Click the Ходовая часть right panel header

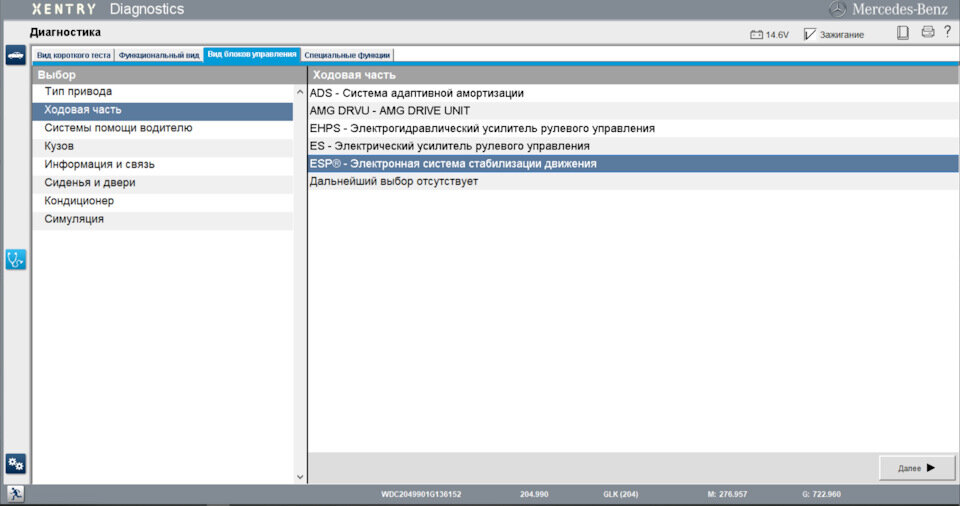(x=633, y=75)
